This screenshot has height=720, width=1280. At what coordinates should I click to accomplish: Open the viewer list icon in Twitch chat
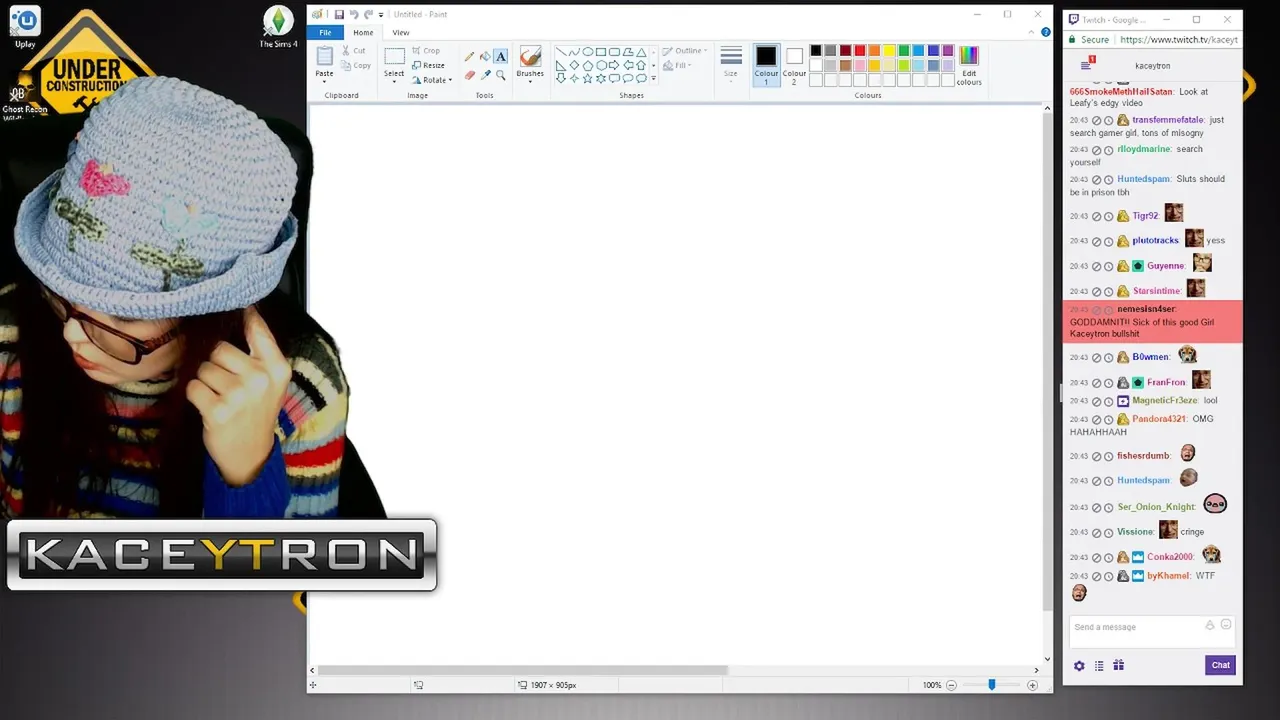[x=1099, y=665]
